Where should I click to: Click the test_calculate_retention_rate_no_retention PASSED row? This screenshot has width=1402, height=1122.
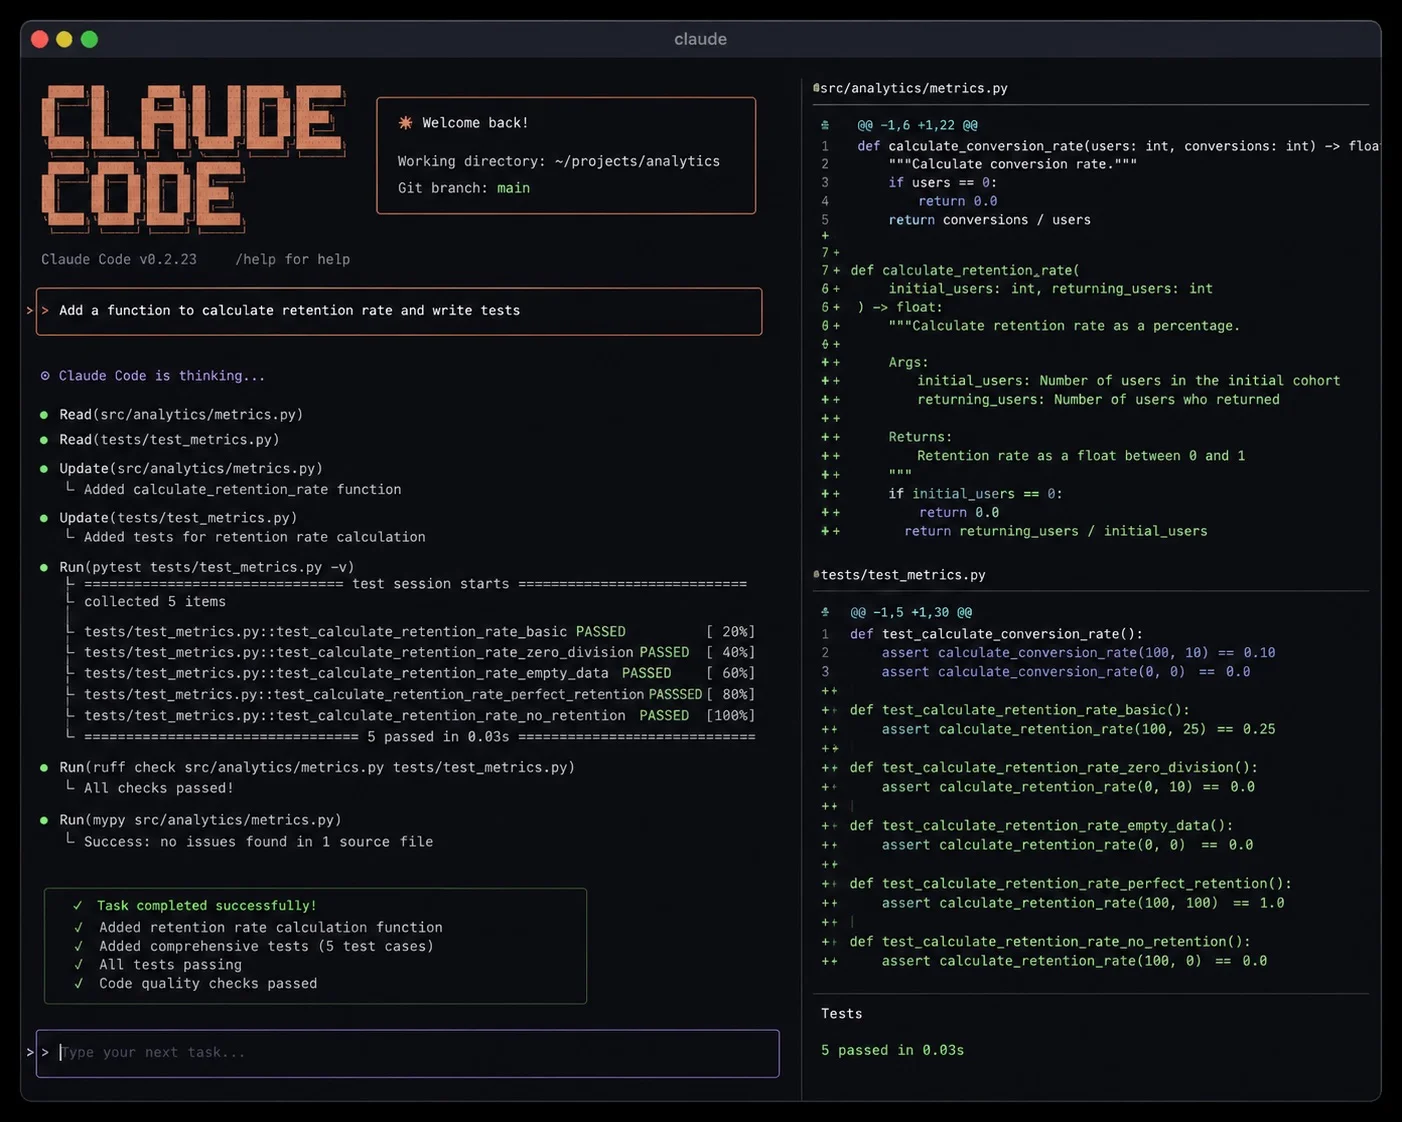coord(419,716)
